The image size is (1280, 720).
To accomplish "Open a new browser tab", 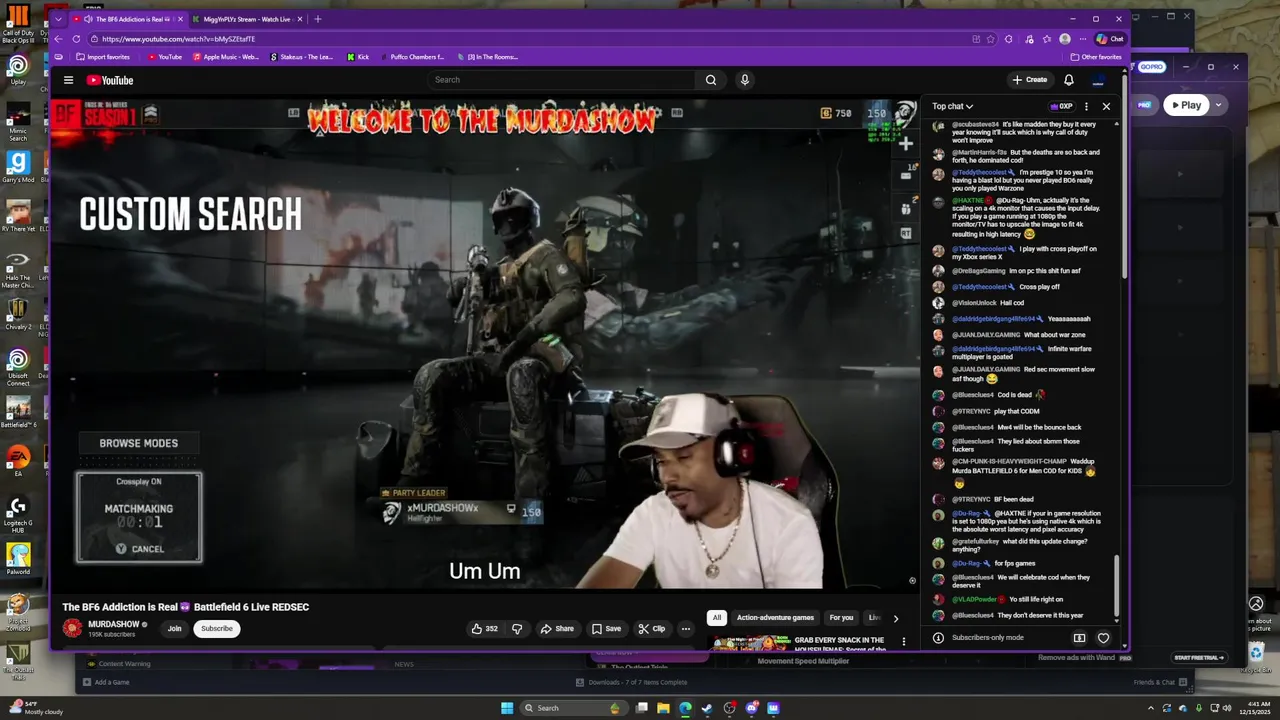I will 318,19.
